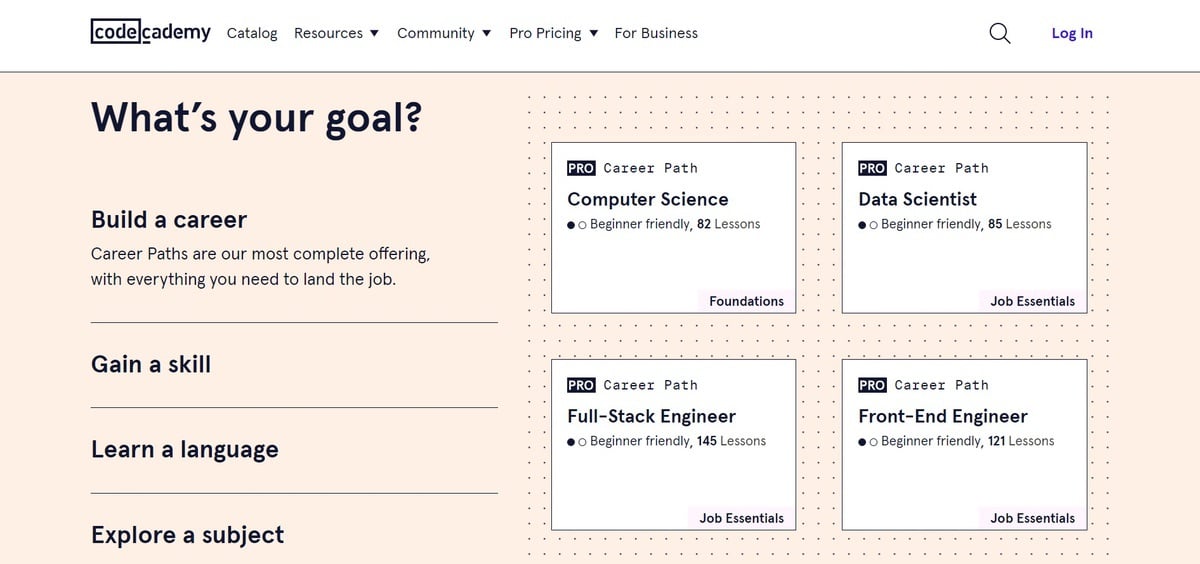Click difficulty dots on Computer Science card
Screen dimensions: 1200x564
click(x=576, y=225)
